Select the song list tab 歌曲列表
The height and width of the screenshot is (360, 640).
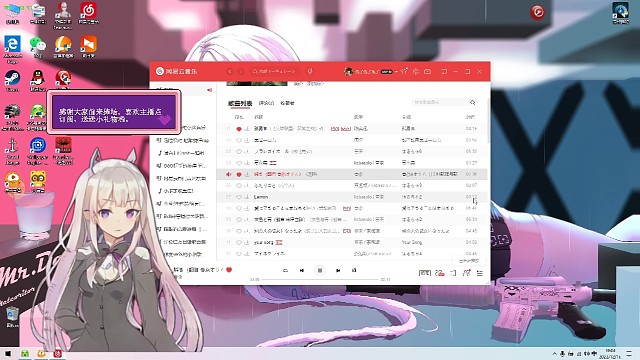click(x=240, y=103)
